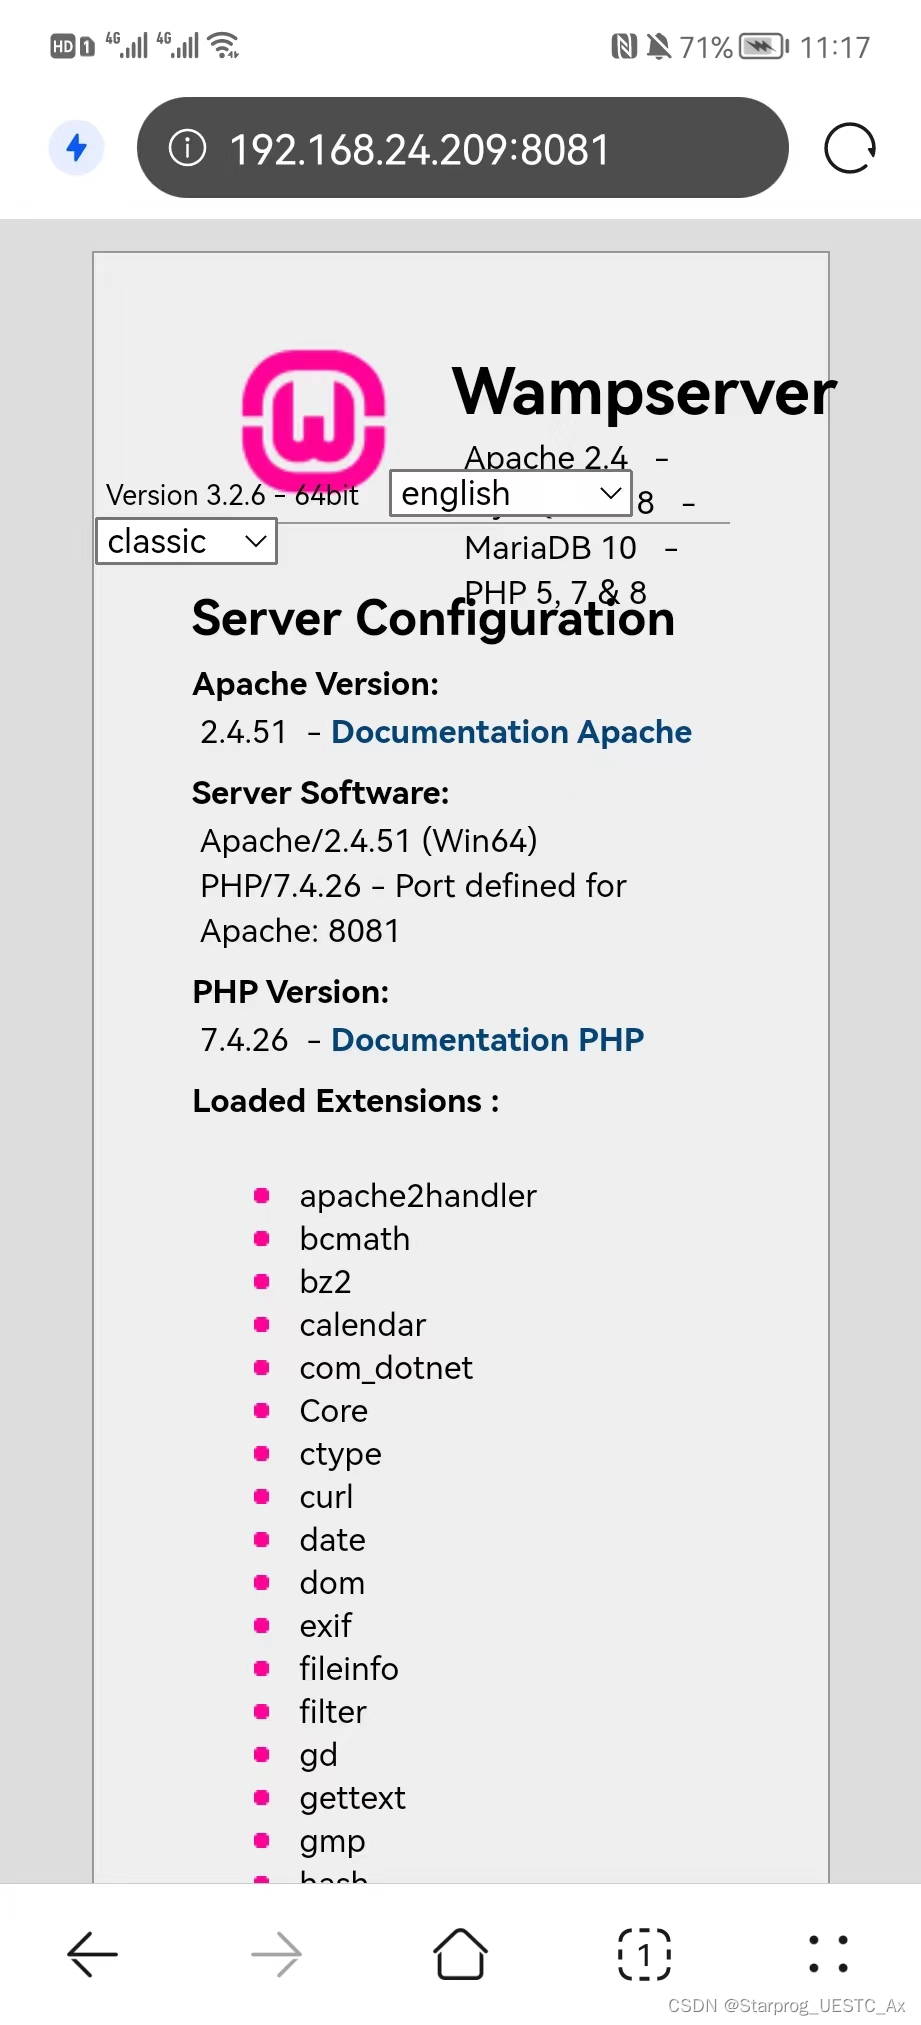This screenshot has height=2025, width=921.
Task: Open the Documentation Apache link
Action: coord(511,732)
